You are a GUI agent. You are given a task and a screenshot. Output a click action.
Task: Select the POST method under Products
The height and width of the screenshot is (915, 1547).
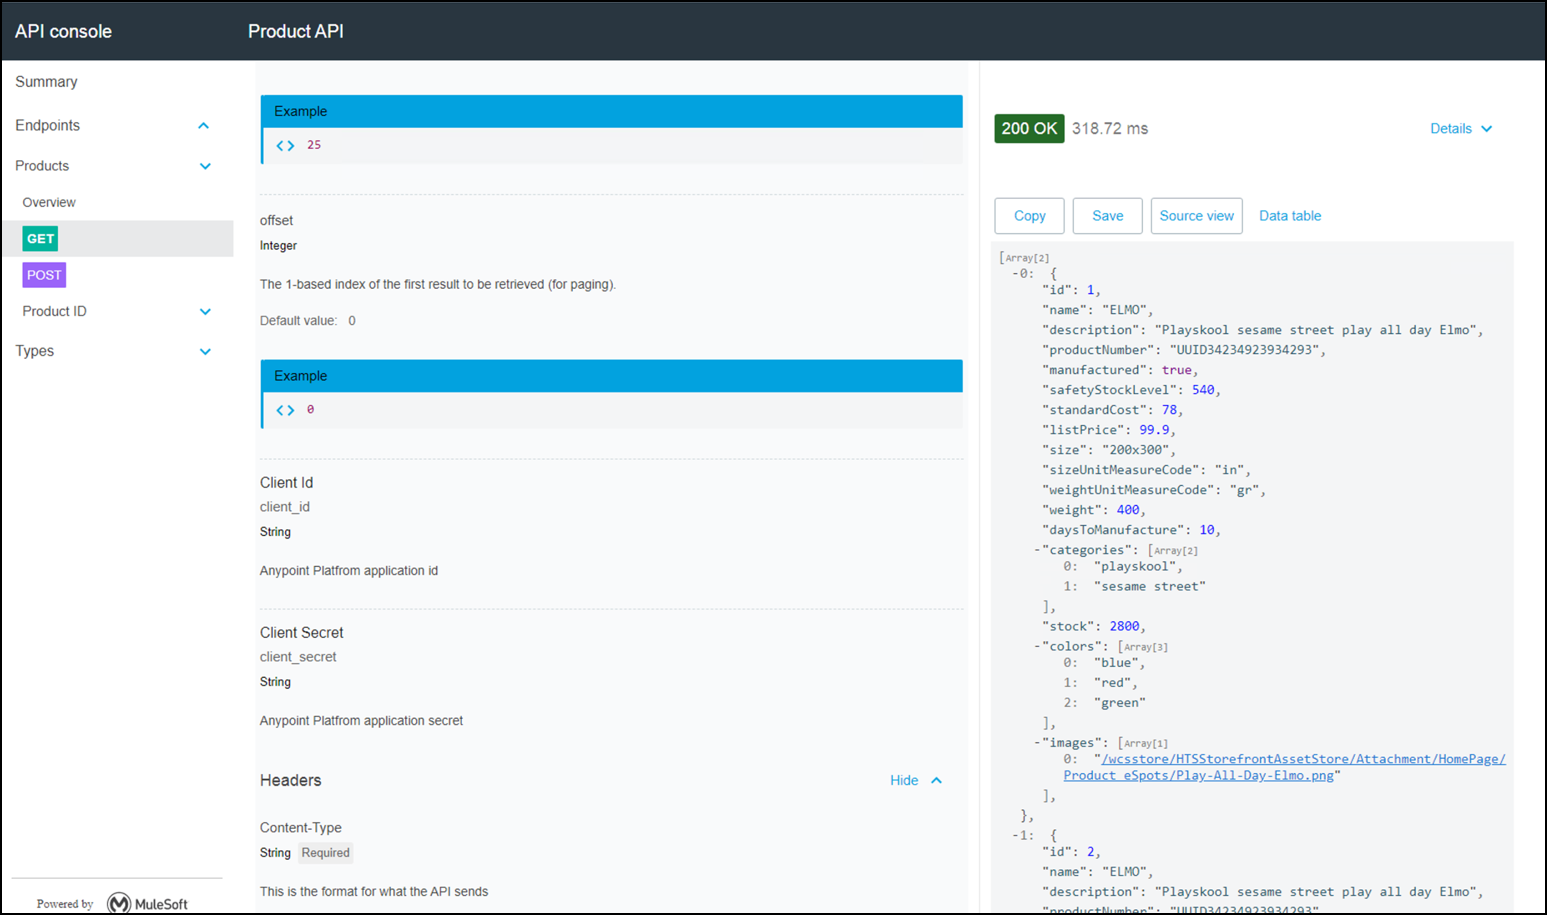tap(44, 275)
